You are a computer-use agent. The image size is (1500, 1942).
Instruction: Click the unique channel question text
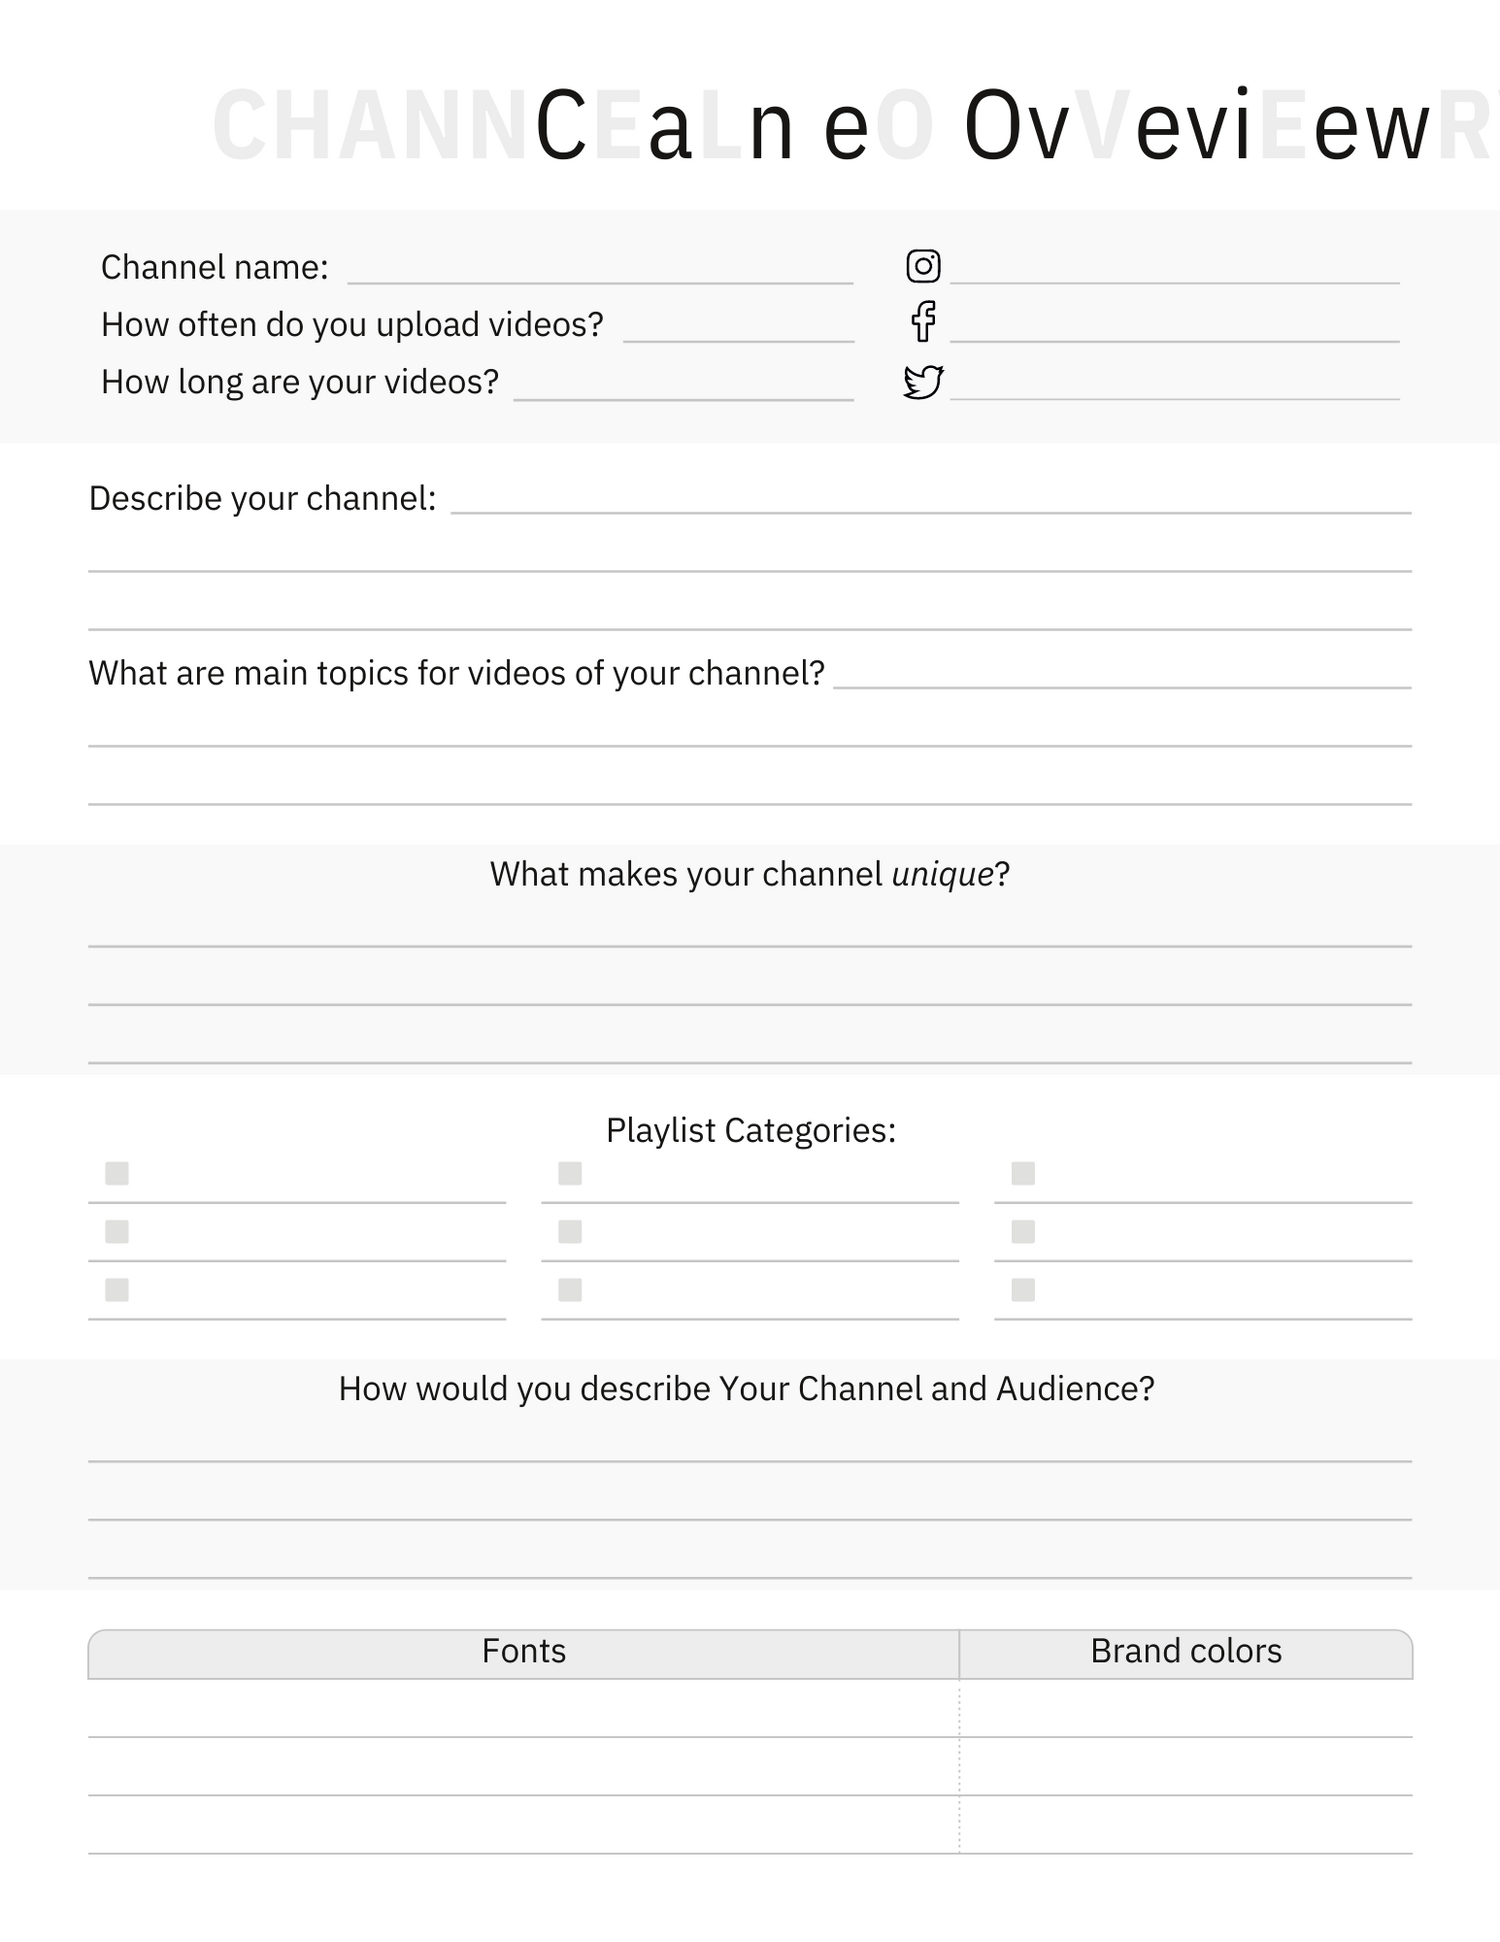[x=750, y=874]
